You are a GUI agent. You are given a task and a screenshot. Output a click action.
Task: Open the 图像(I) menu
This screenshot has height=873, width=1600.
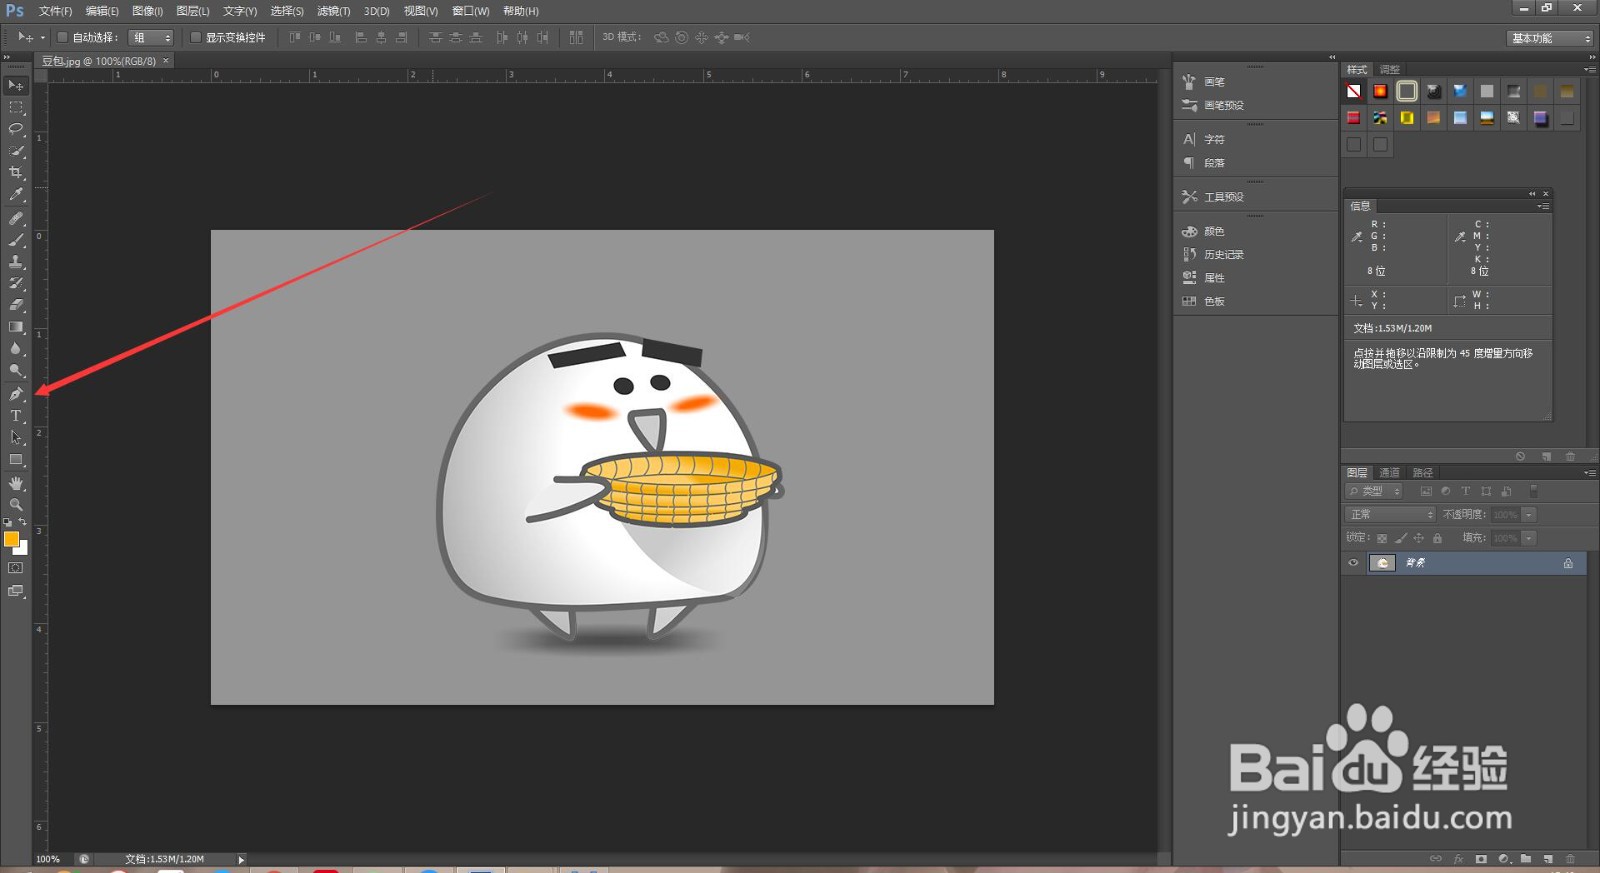(x=147, y=11)
